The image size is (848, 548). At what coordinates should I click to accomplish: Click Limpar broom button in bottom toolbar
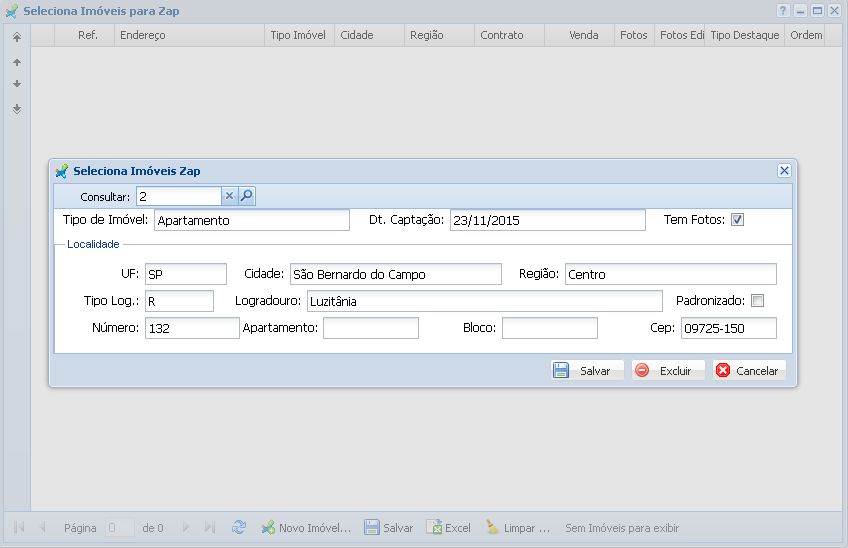click(x=518, y=527)
